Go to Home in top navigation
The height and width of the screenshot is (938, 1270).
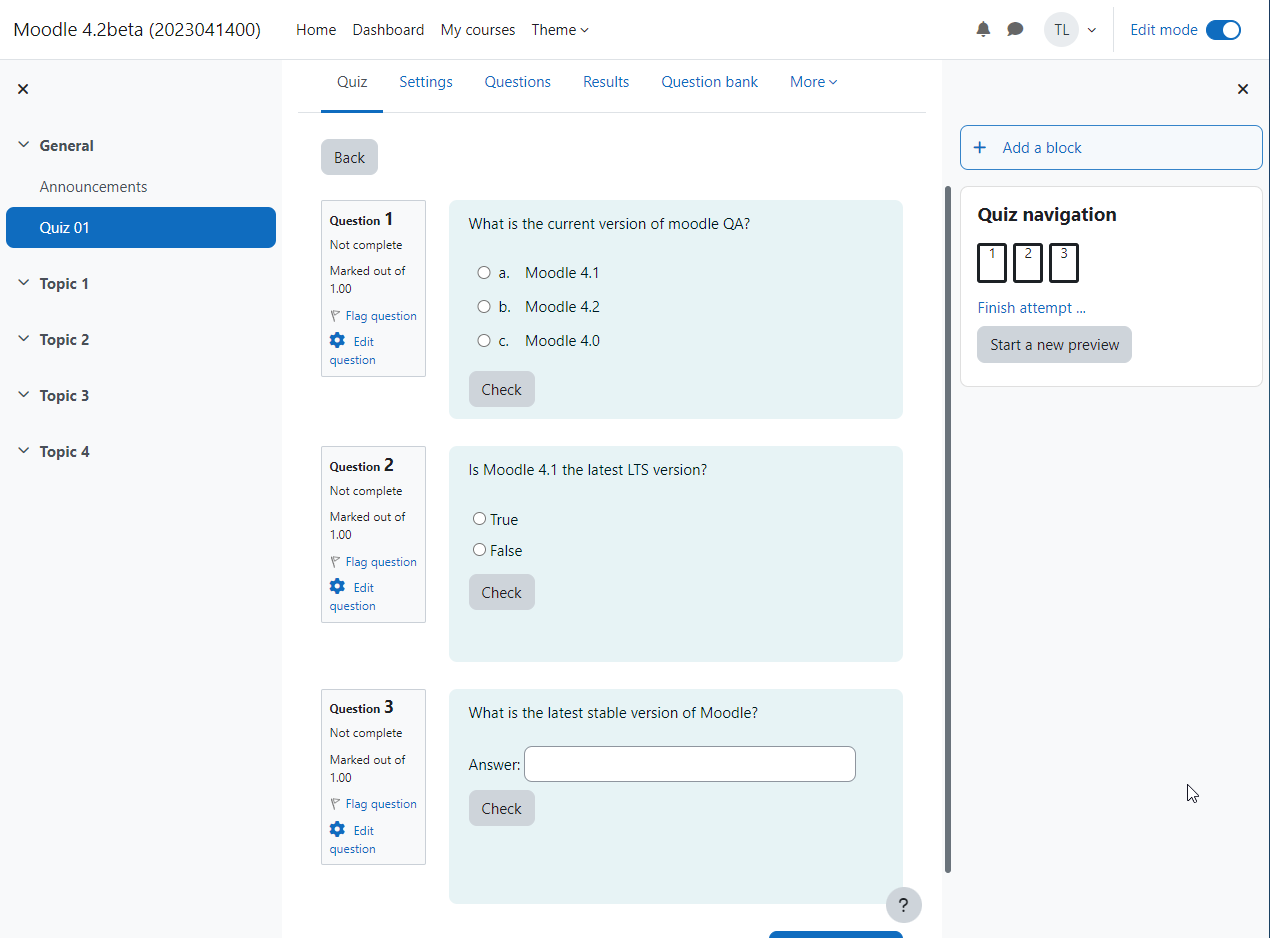tap(316, 30)
